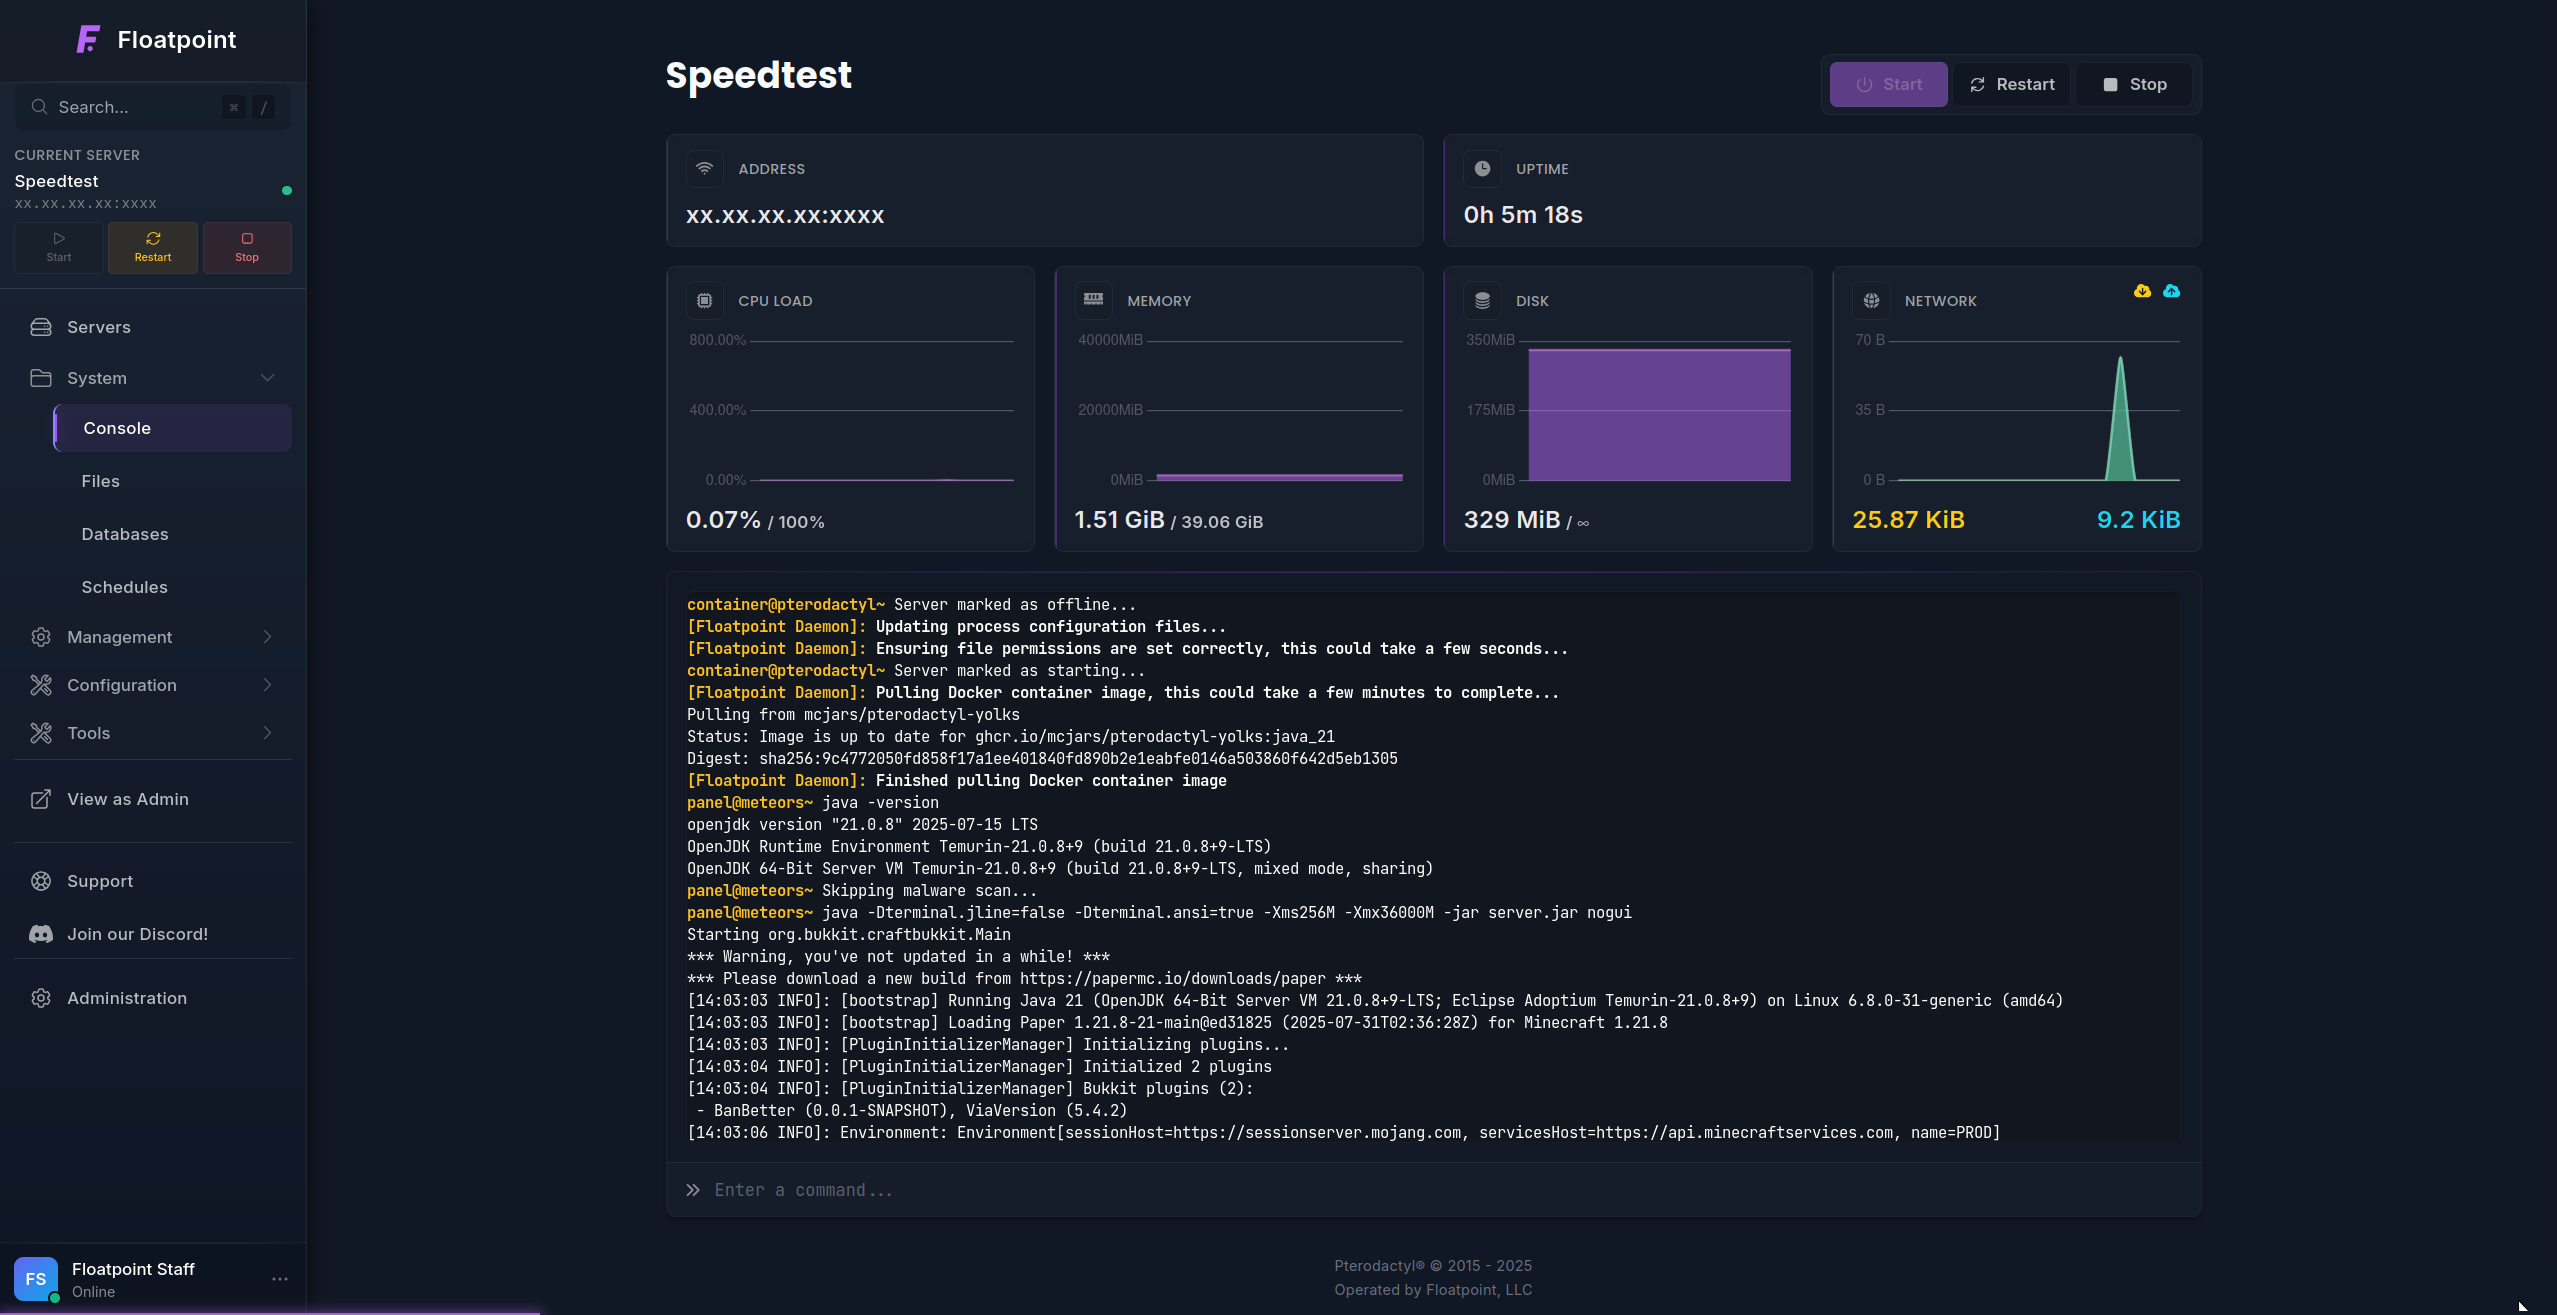Screen dimensions: 2557x1315
Task: Click the Join our Discord icon
Action: 41,934
